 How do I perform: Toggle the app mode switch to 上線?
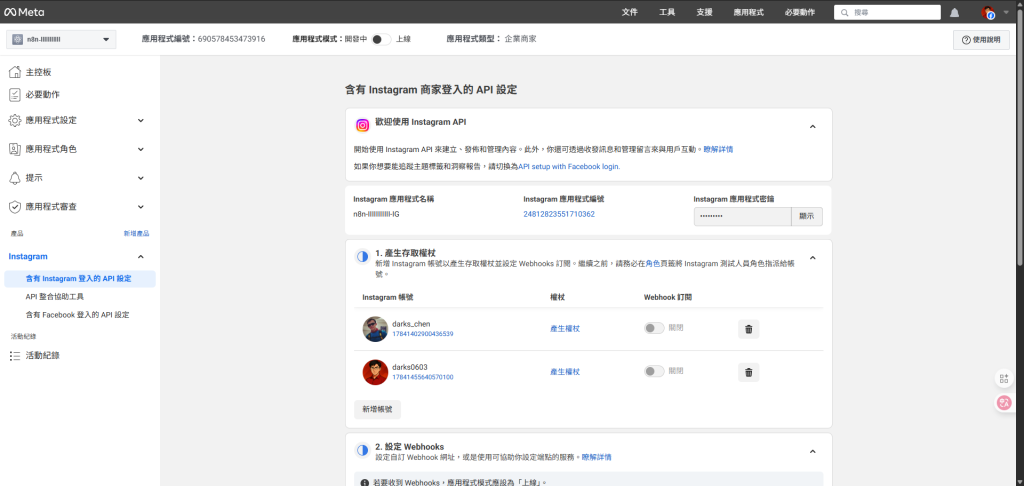coord(381,39)
